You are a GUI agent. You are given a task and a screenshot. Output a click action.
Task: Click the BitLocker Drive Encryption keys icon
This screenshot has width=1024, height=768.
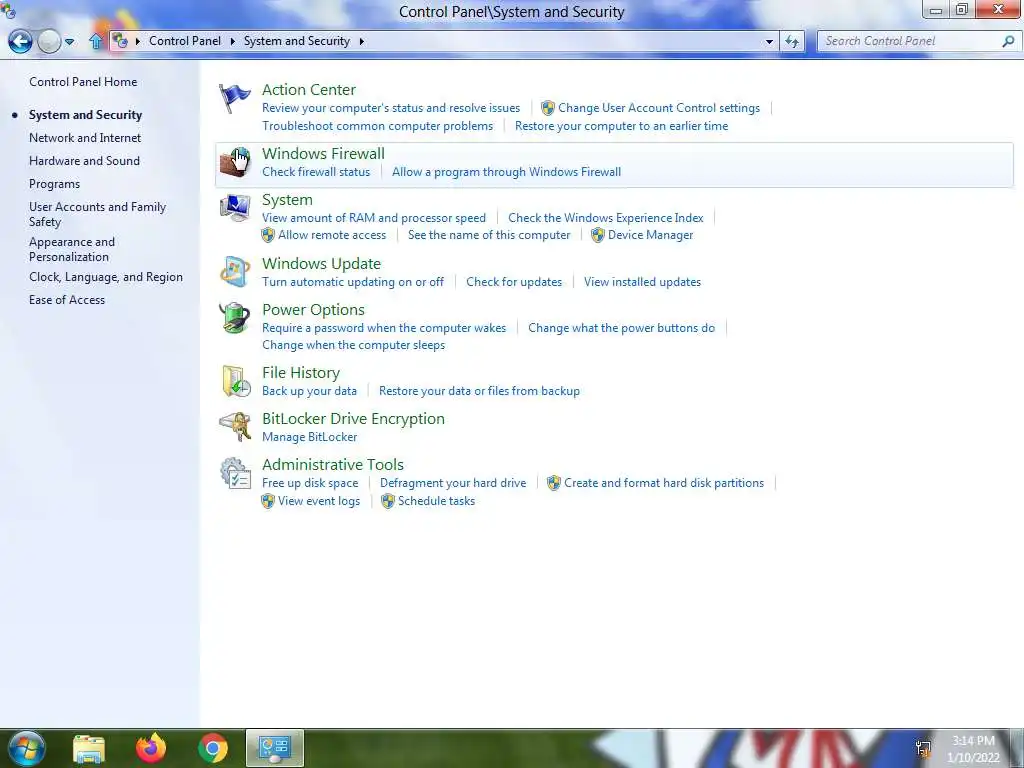point(234,427)
